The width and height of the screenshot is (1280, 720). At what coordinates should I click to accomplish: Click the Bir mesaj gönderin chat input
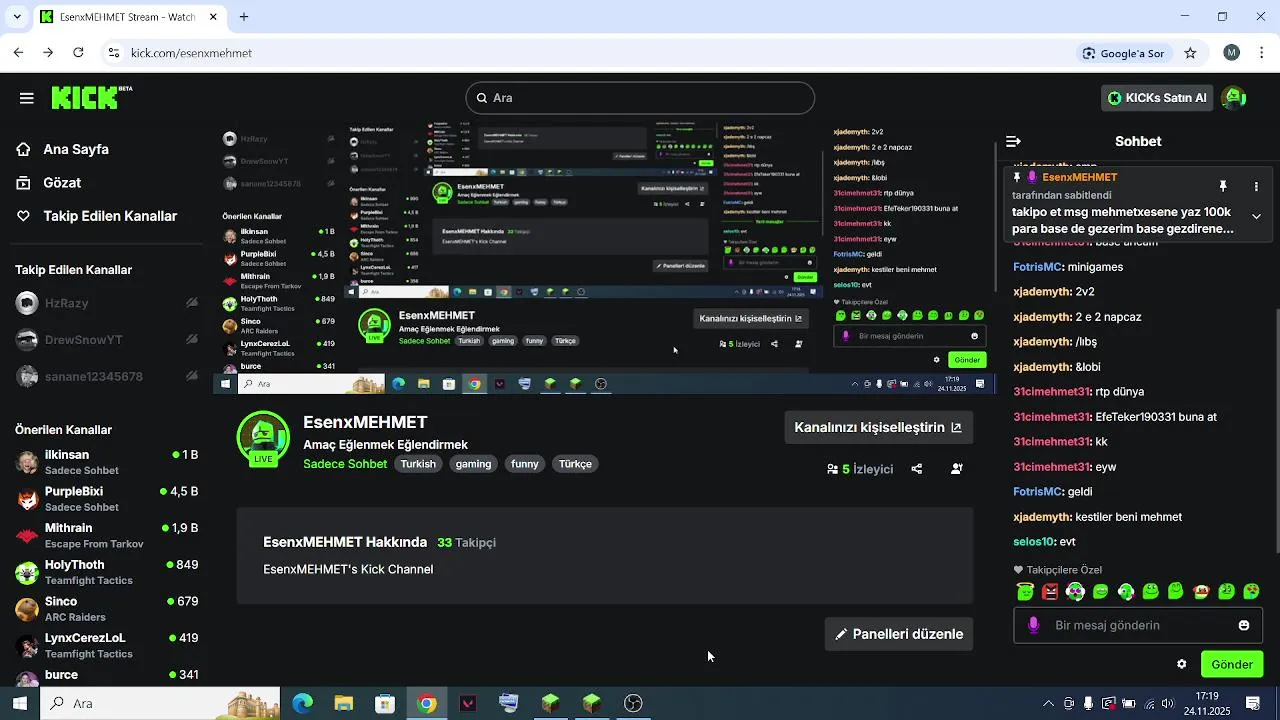point(1138,625)
